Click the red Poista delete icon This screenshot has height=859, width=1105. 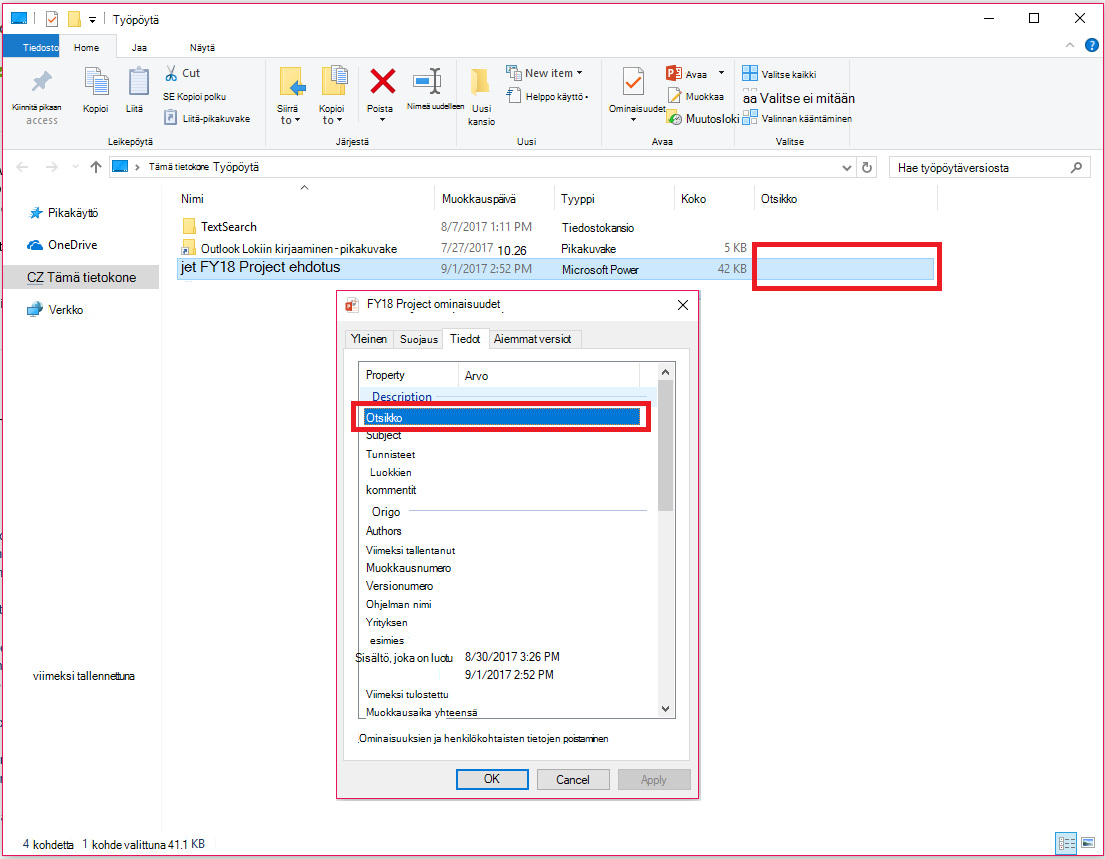pyautogui.click(x=383, y=82)
